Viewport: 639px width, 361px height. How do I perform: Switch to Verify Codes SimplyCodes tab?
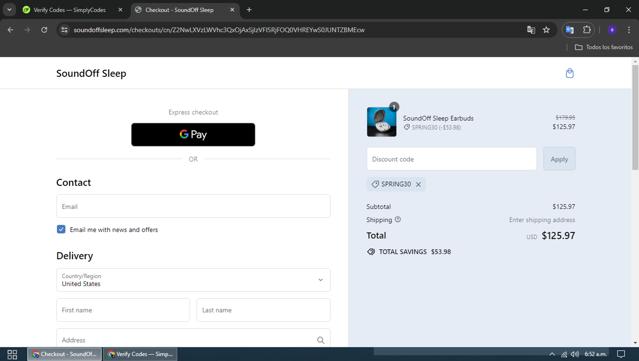70,10
